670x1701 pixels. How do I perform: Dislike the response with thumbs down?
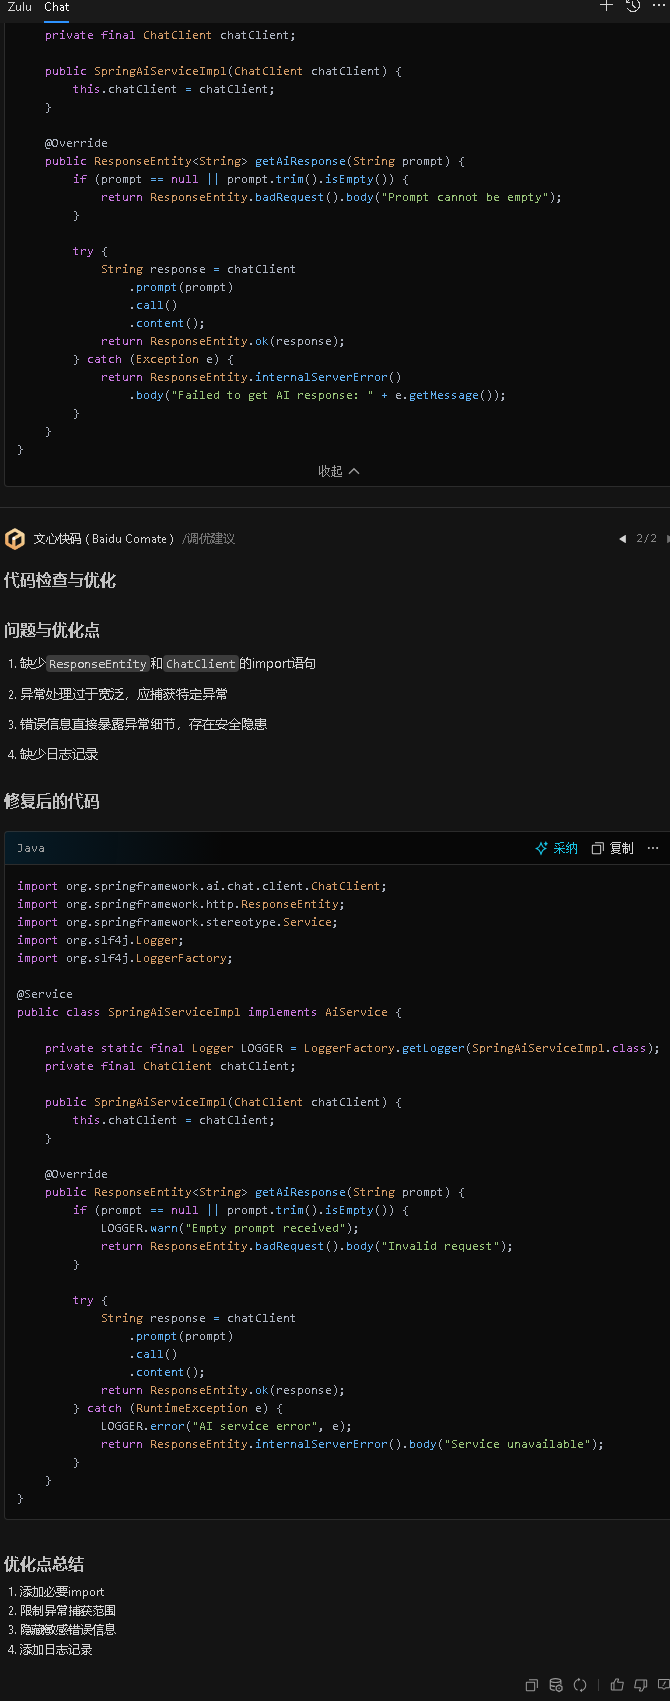[641, 1685]
